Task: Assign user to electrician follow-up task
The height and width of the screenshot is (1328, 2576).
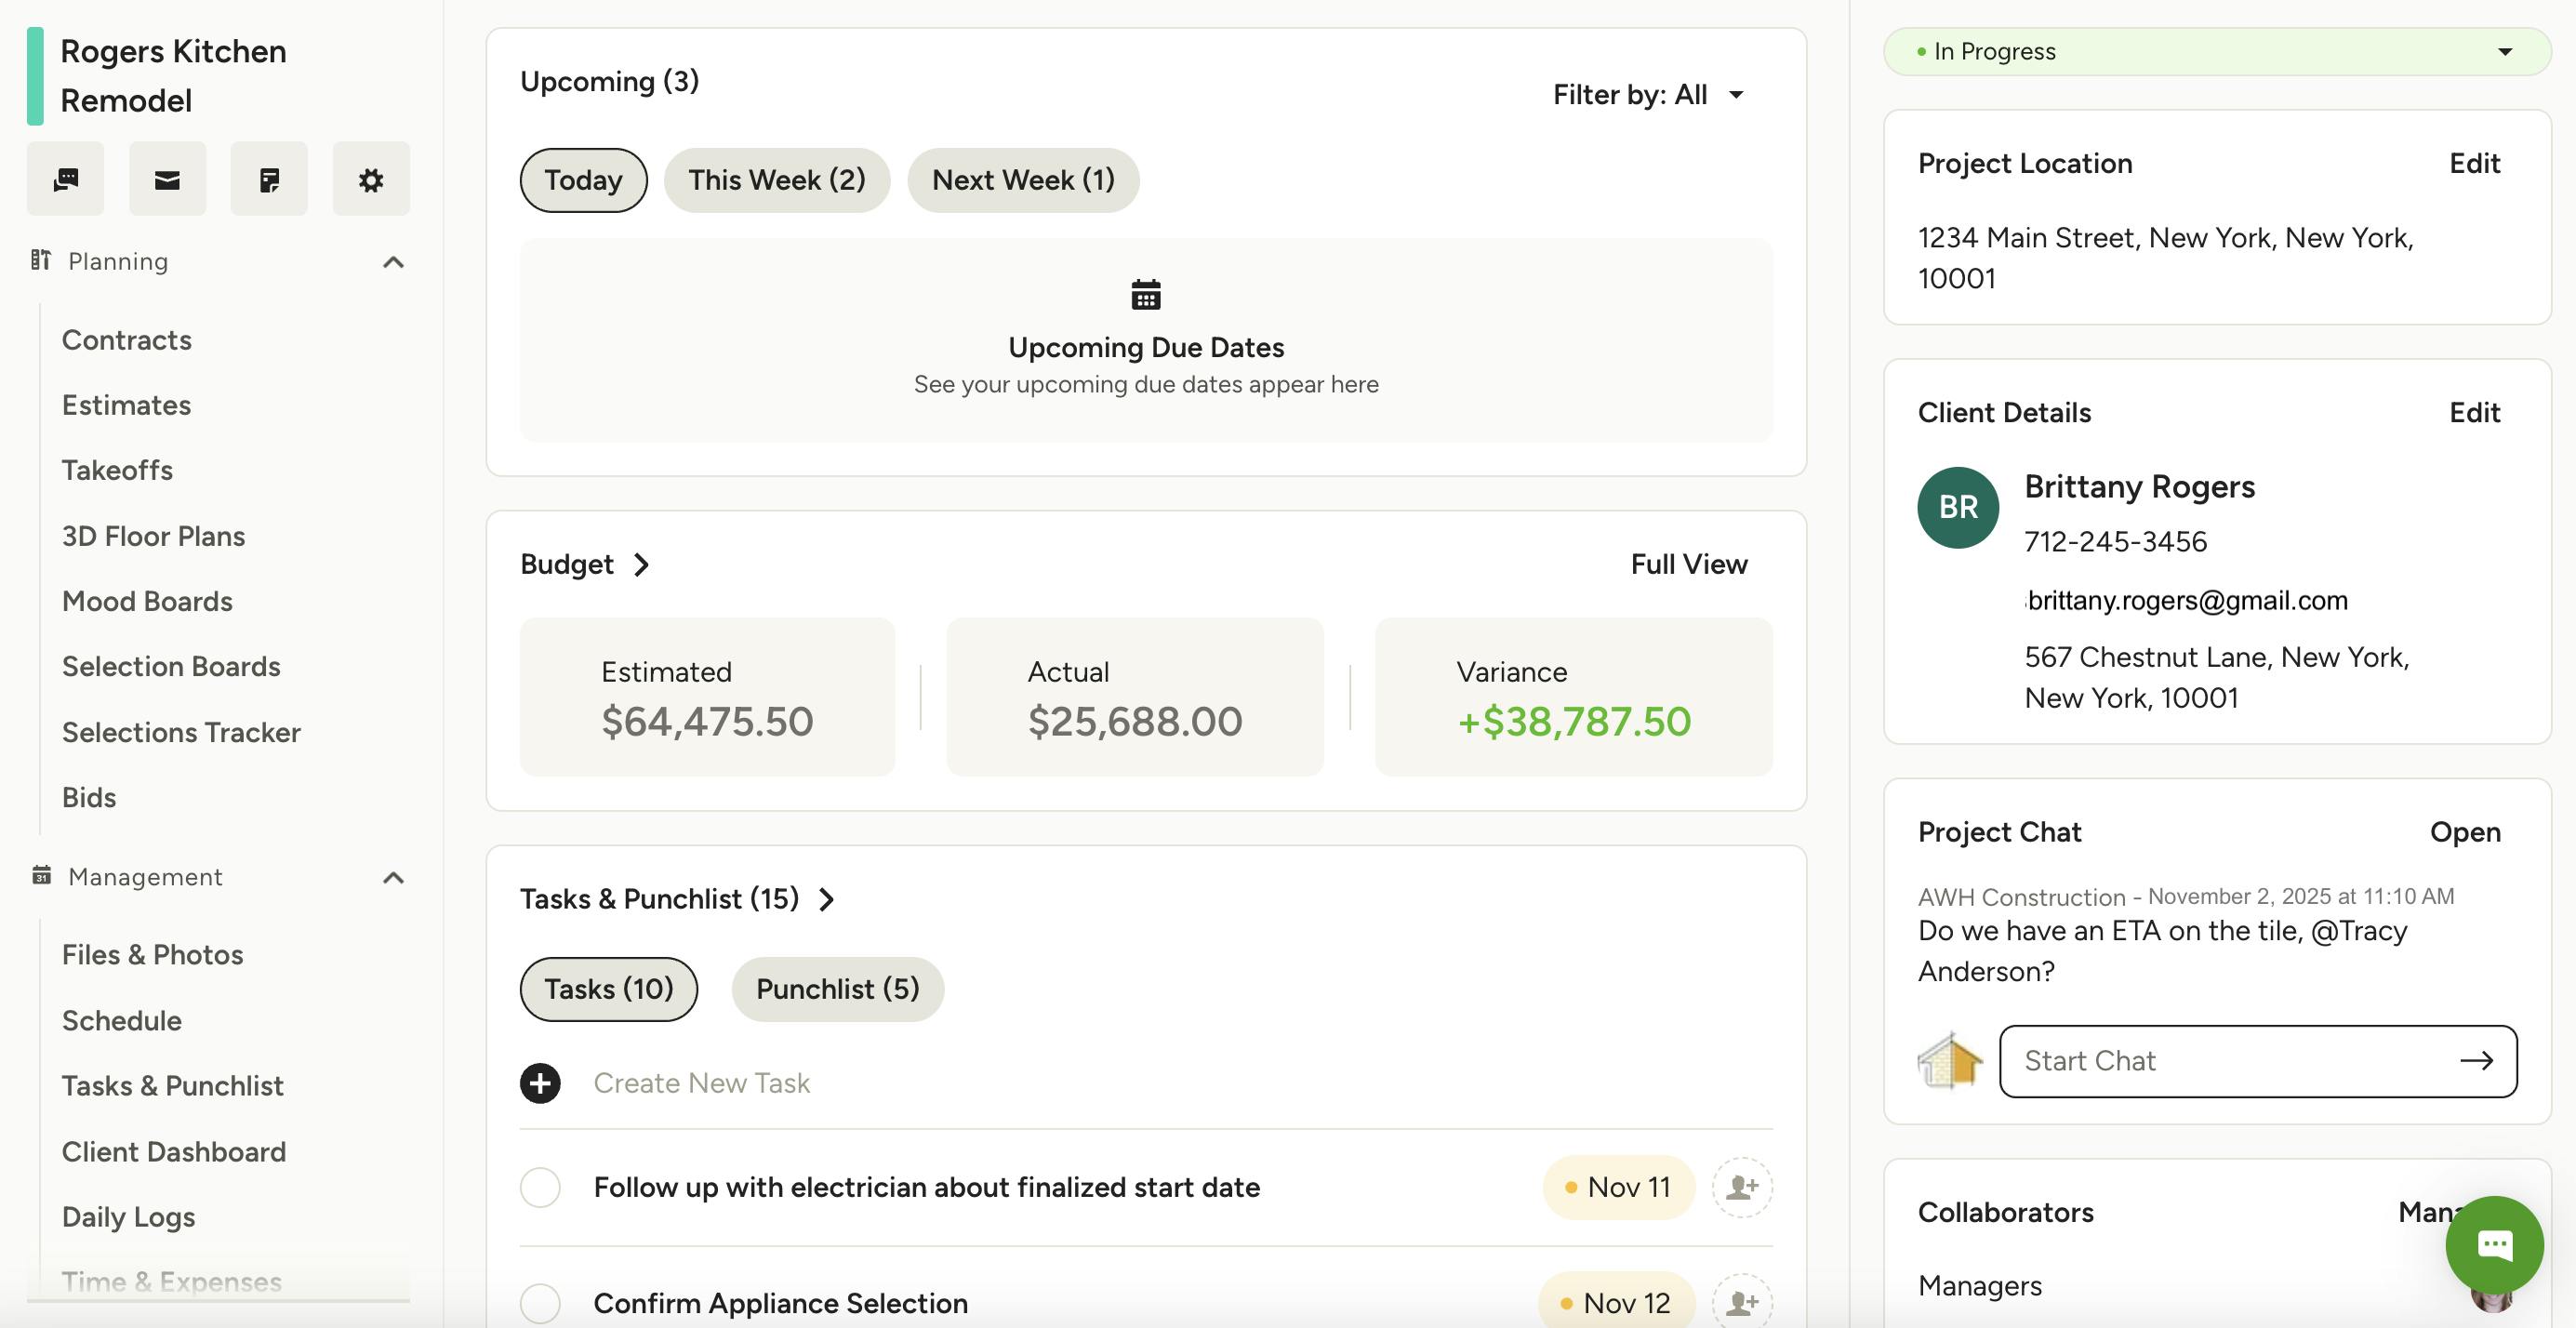Action: point(1741,1187)
